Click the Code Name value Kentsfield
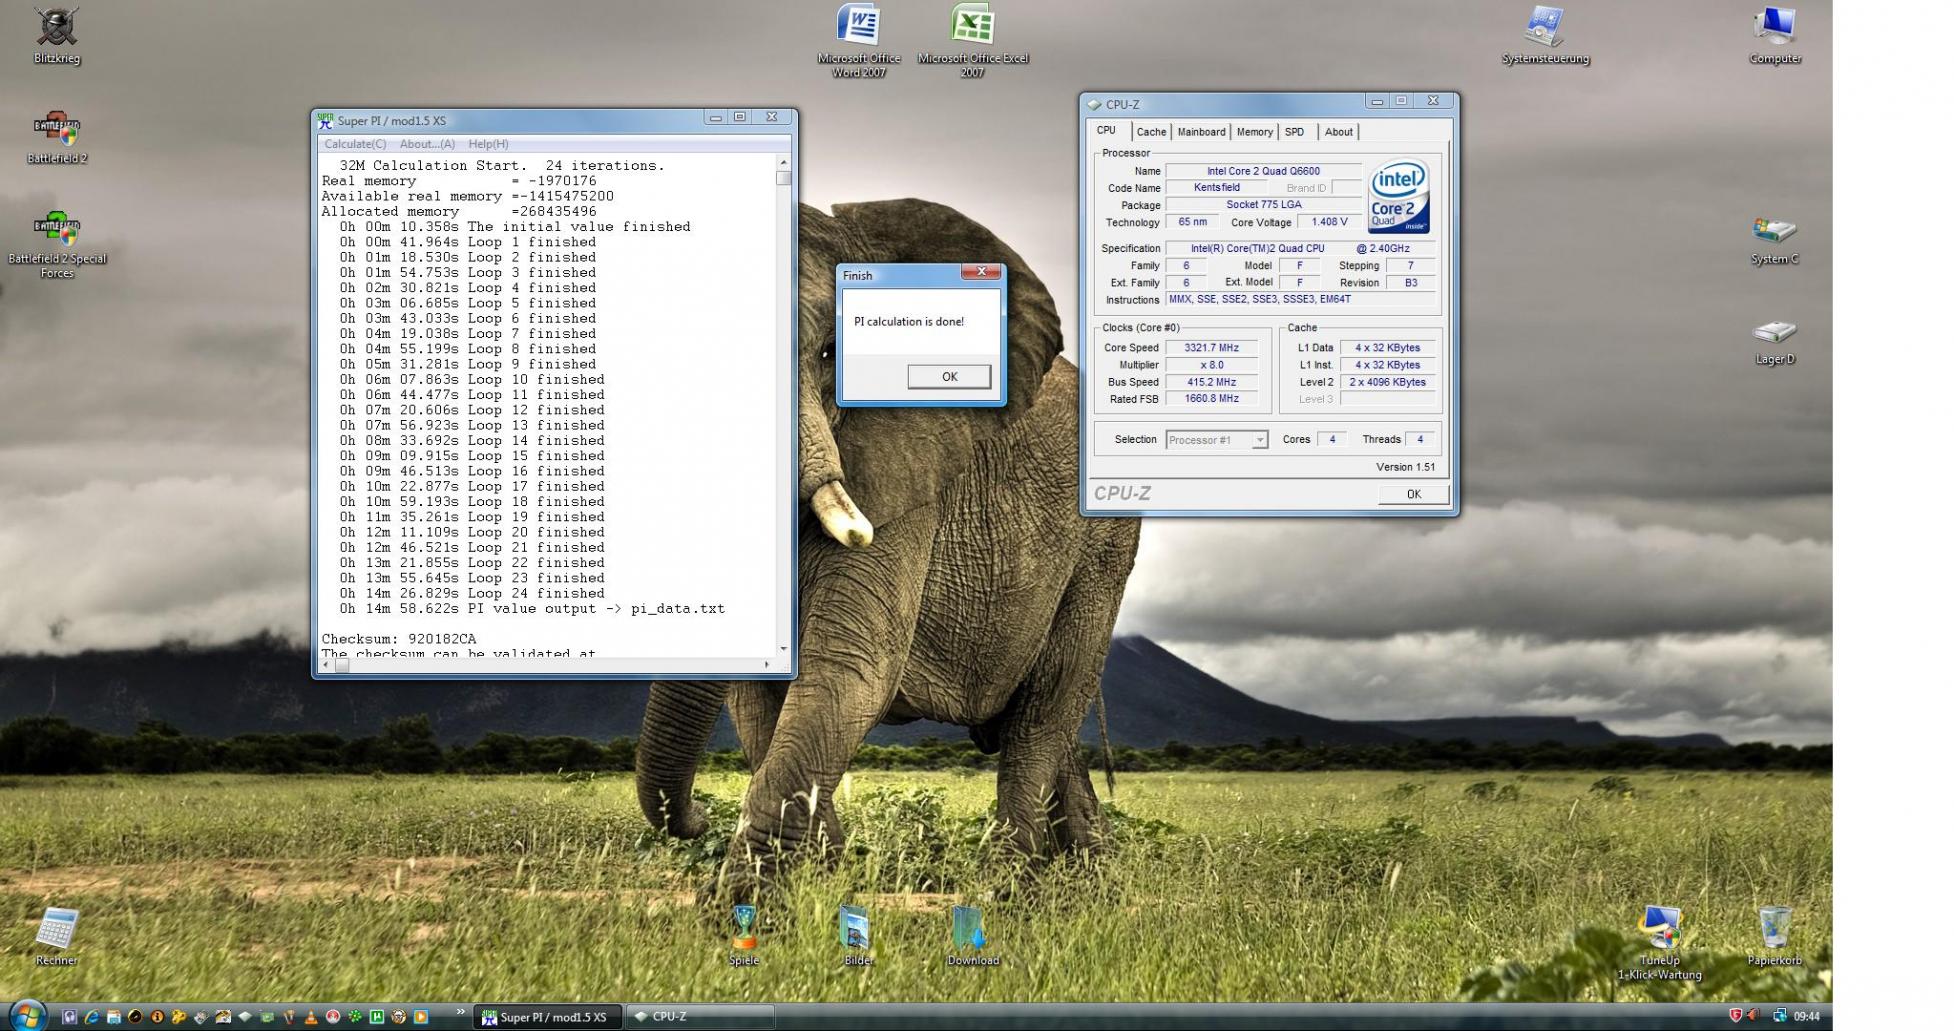The image size is (1954, 1031). pyautogui.click(x=1216, y=188)
